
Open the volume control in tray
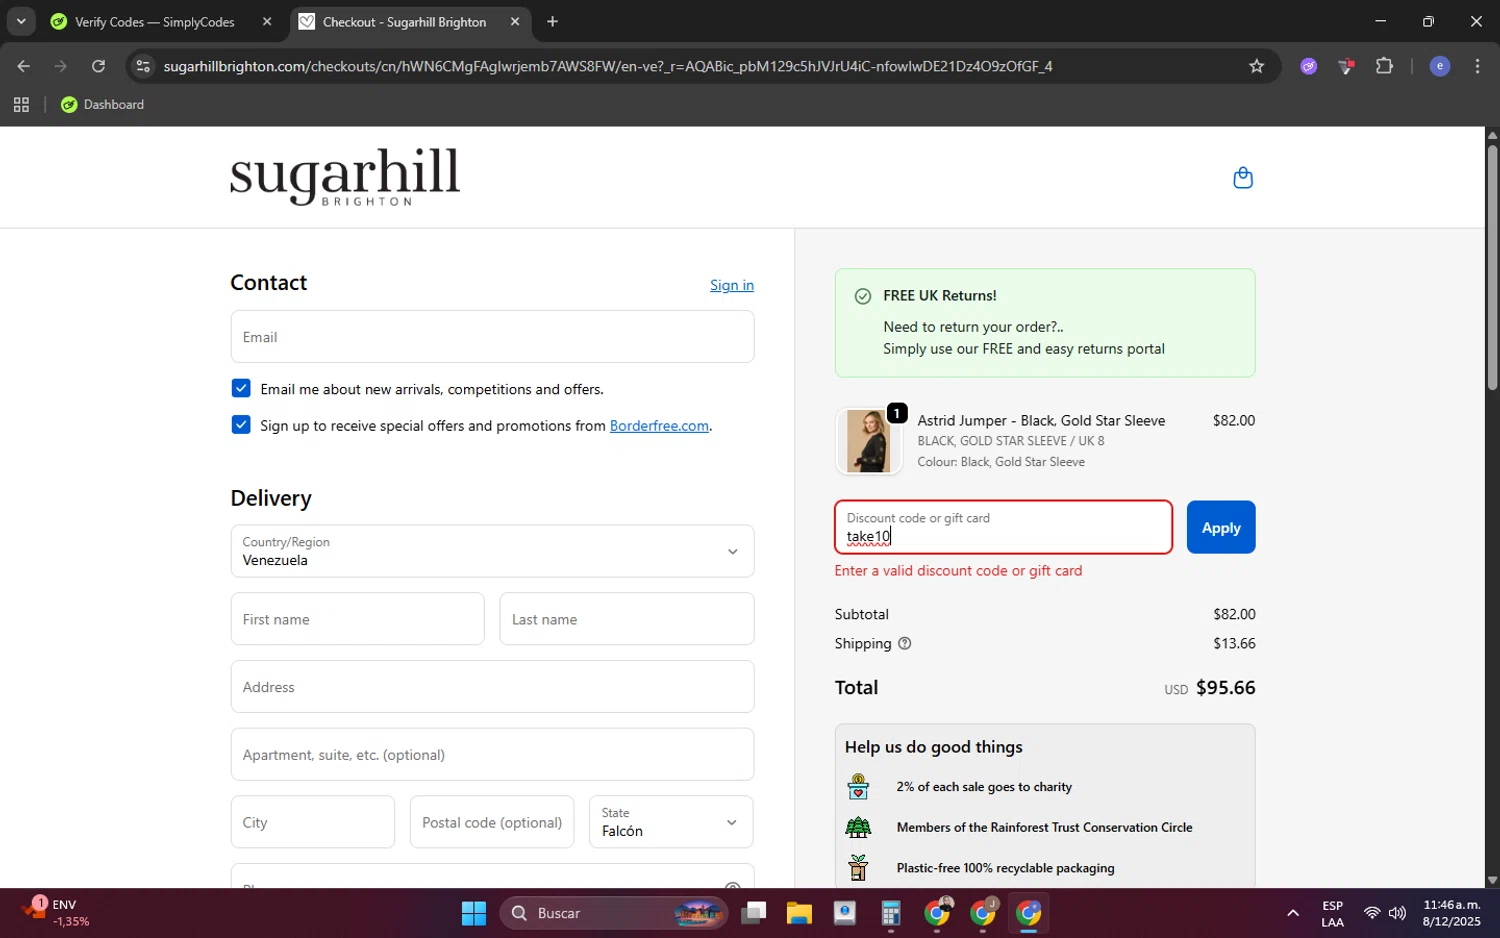(x=1397, y=913)
